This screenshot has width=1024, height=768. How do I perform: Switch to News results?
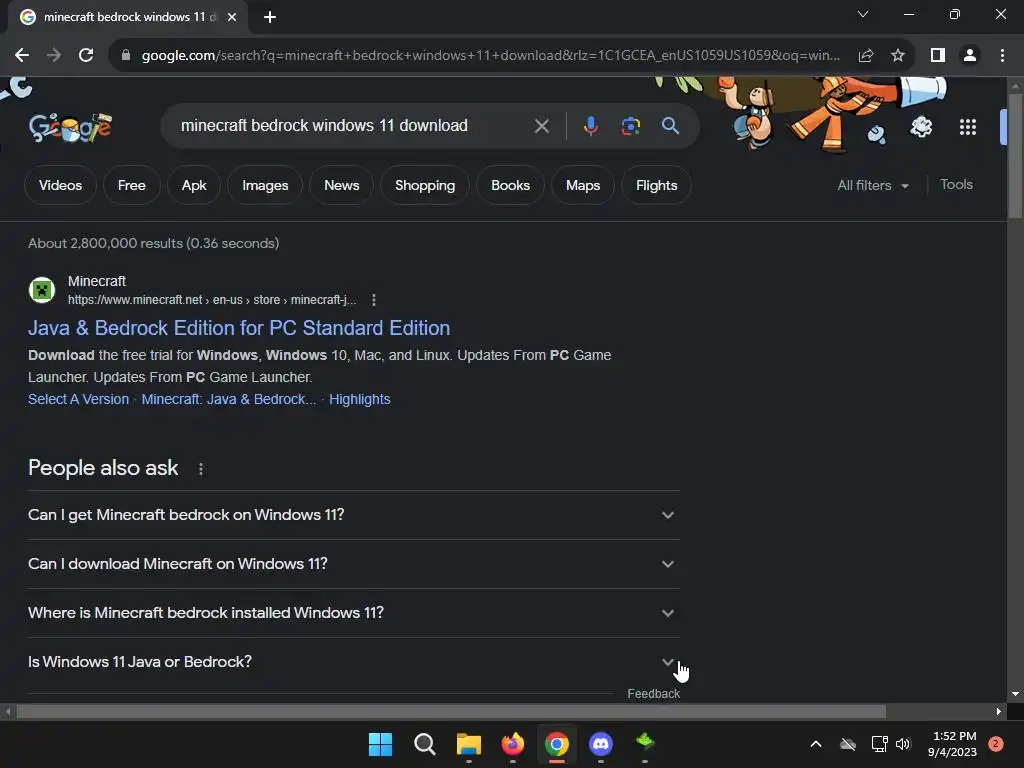click(x=342, y=185)
